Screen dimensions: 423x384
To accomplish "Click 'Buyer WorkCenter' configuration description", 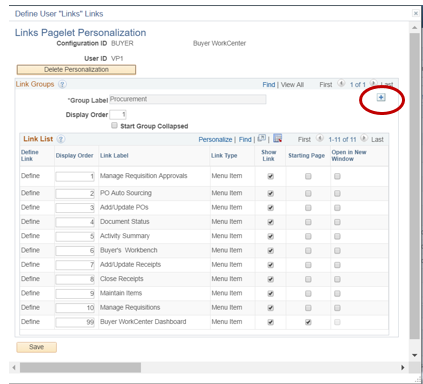I will [x=219, y=43].
